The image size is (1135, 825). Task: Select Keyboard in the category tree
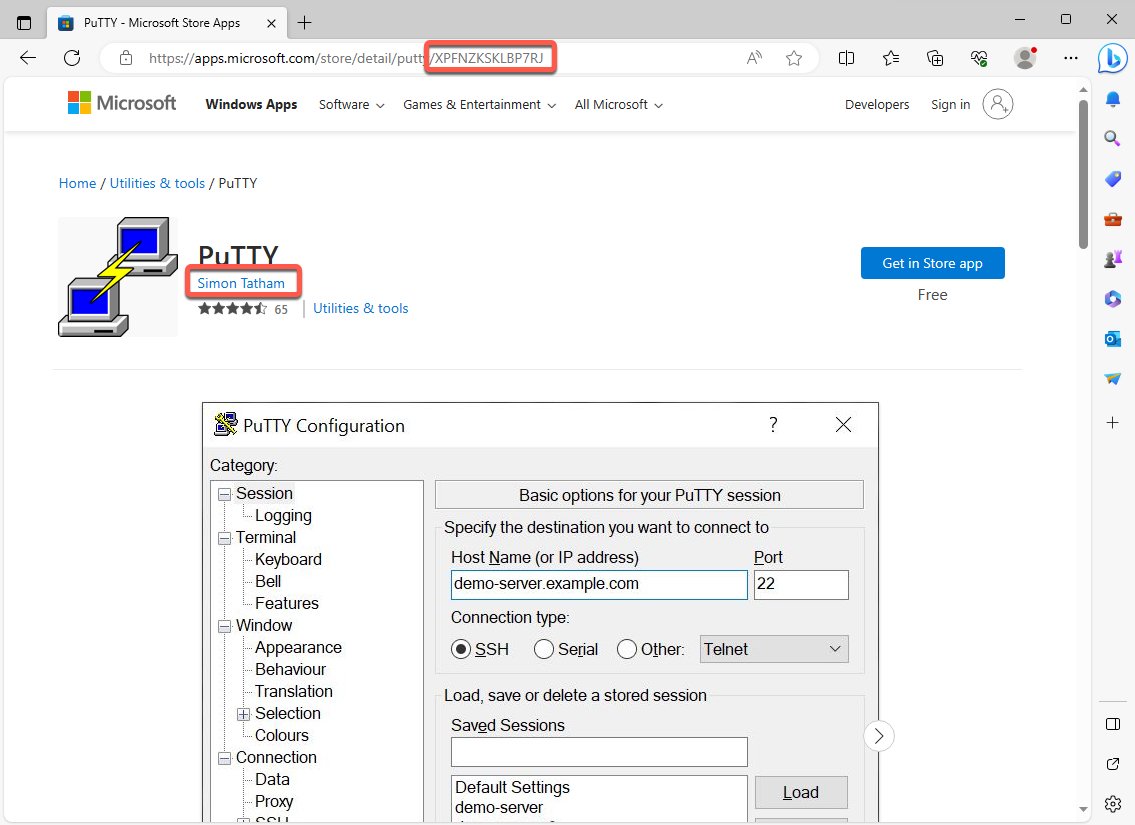tap(288, 559)
